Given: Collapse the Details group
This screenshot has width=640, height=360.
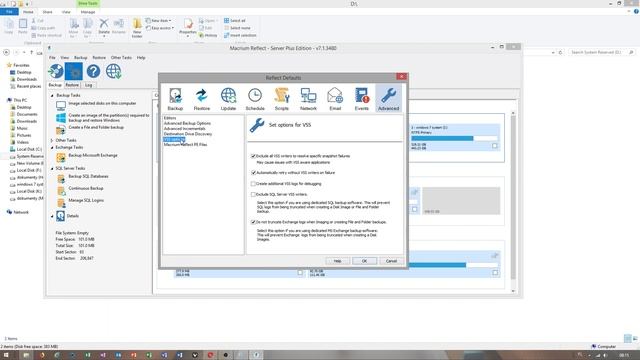Looking at the screenshot, I should click(52, 216).
